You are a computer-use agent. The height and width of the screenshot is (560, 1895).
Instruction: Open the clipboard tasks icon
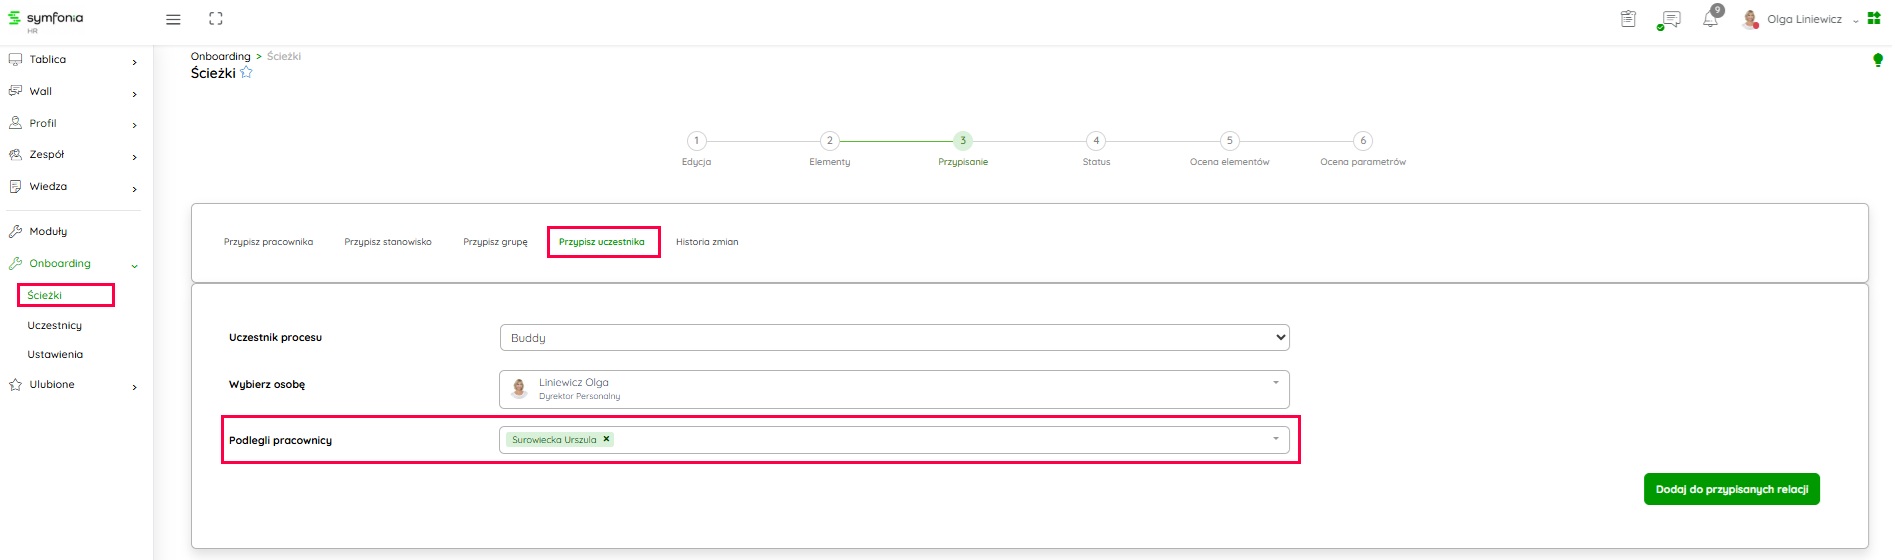[x=1628, y=19]
